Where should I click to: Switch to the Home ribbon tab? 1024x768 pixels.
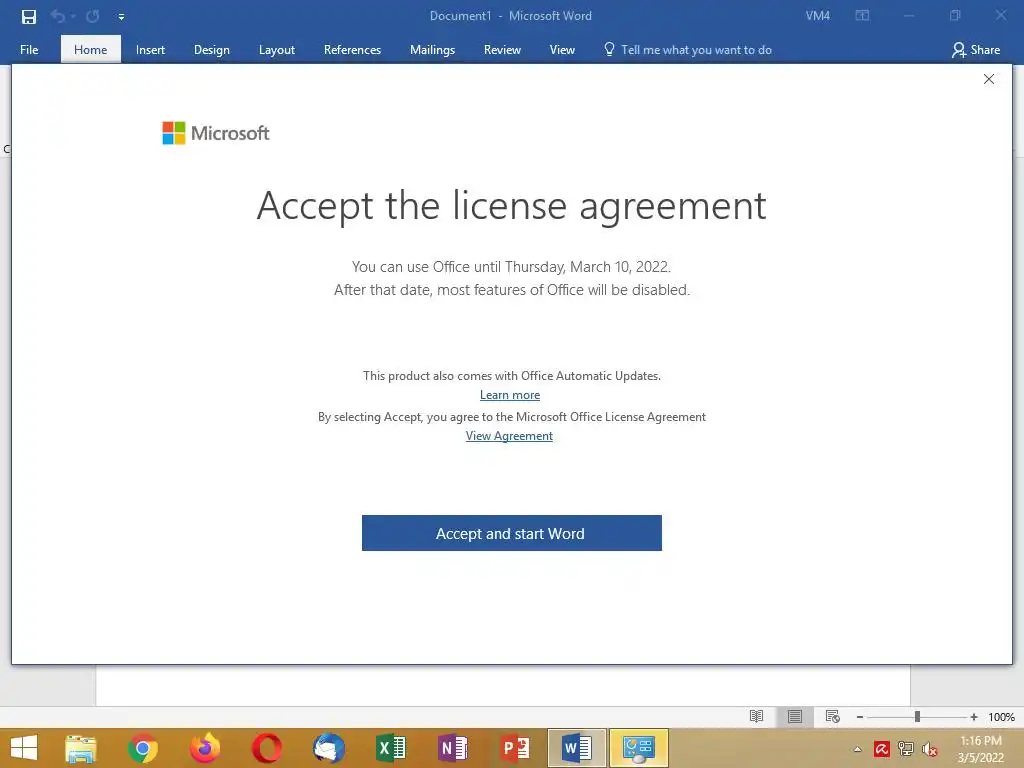[90, 50]
